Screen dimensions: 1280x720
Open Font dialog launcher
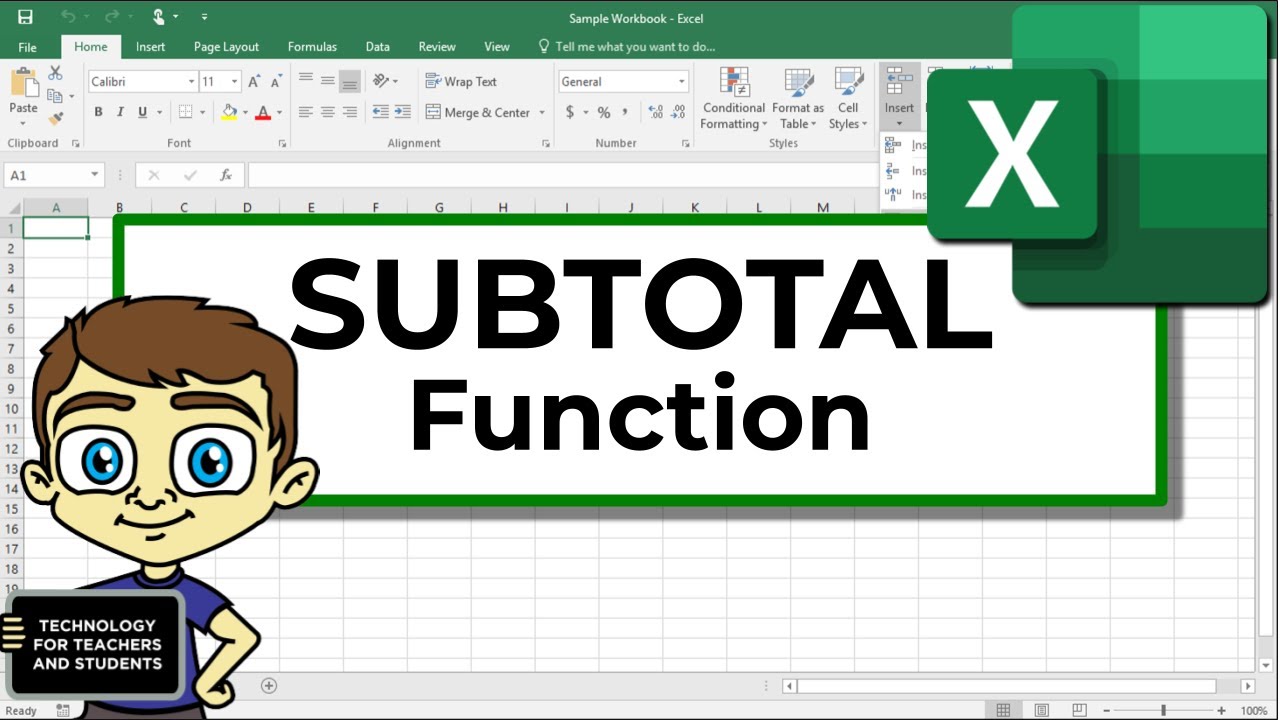[281, 144]
